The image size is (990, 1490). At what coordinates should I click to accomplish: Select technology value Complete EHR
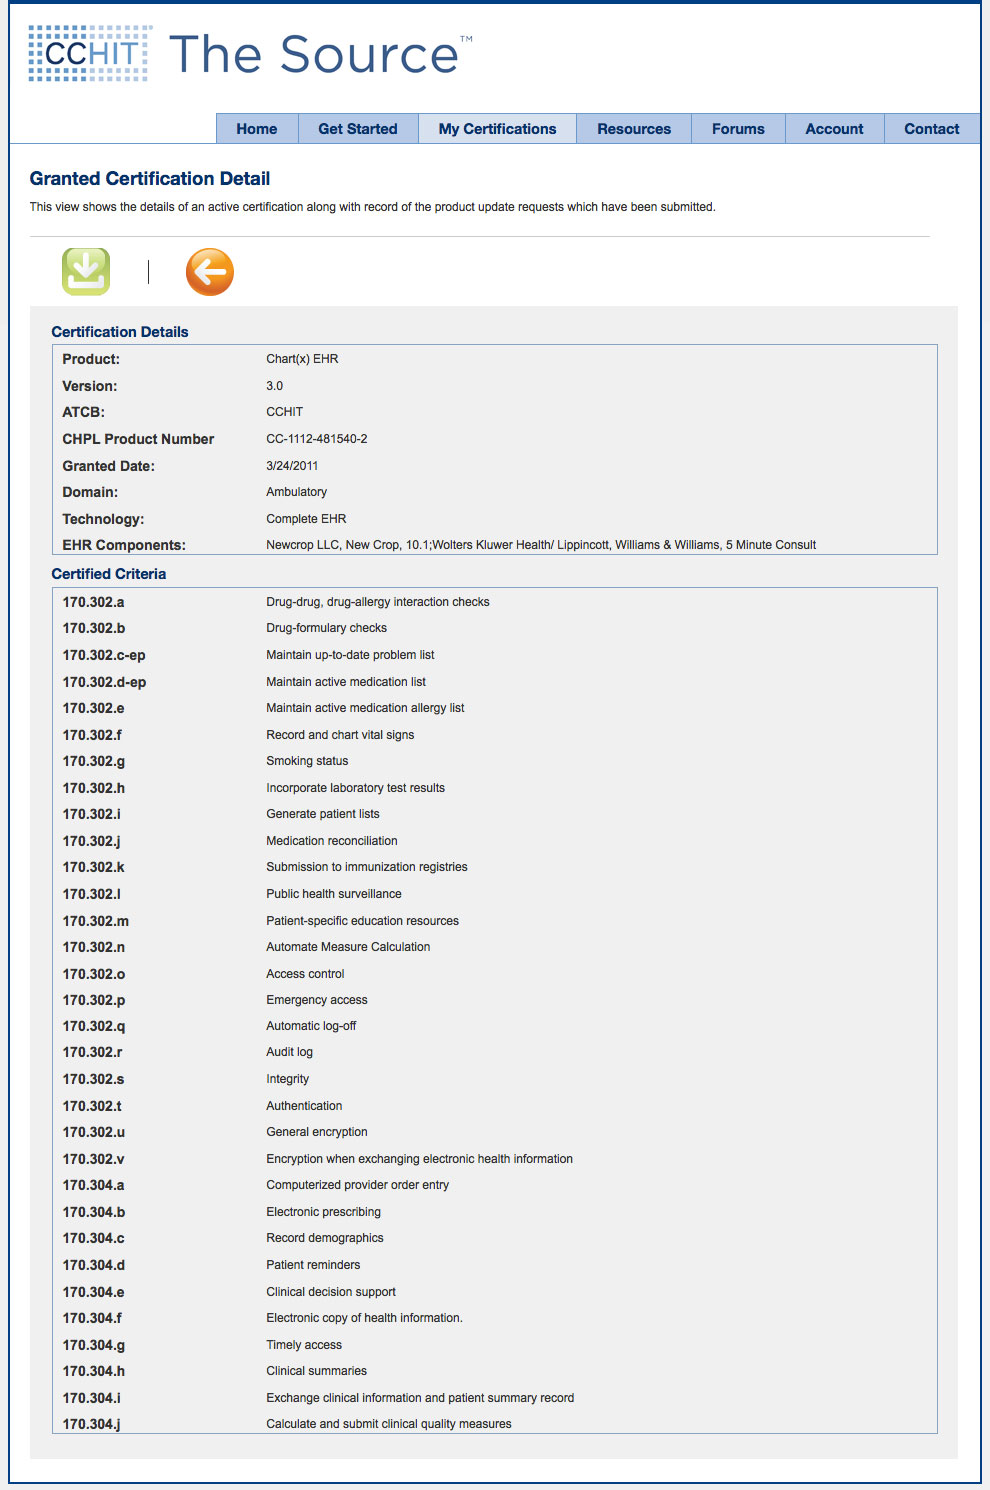(306, 519)
